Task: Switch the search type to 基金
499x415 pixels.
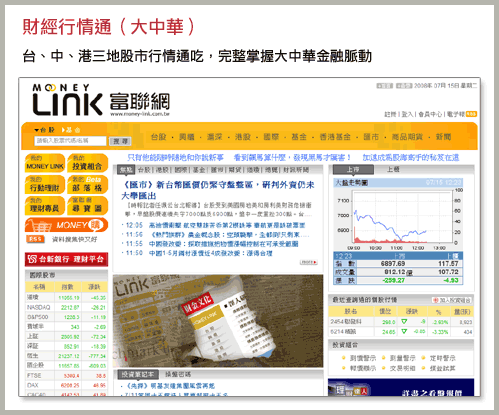Action: point(71,130)
